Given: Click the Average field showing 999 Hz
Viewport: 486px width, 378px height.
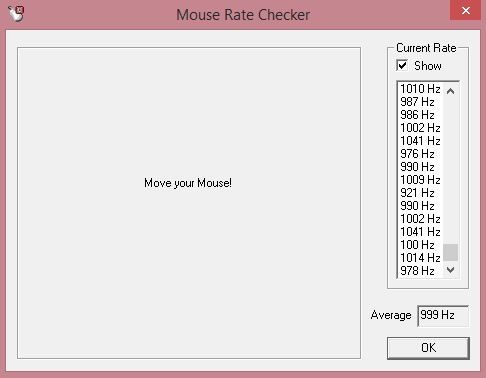Looking at the screenshot, I should pos(443,315).
